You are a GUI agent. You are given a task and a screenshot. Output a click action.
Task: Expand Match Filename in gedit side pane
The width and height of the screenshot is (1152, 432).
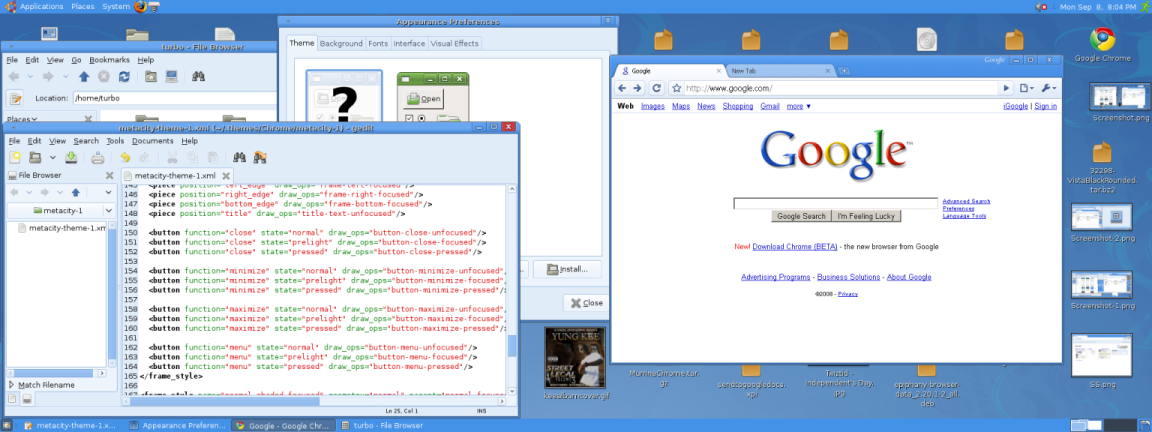tap(12, 384)
